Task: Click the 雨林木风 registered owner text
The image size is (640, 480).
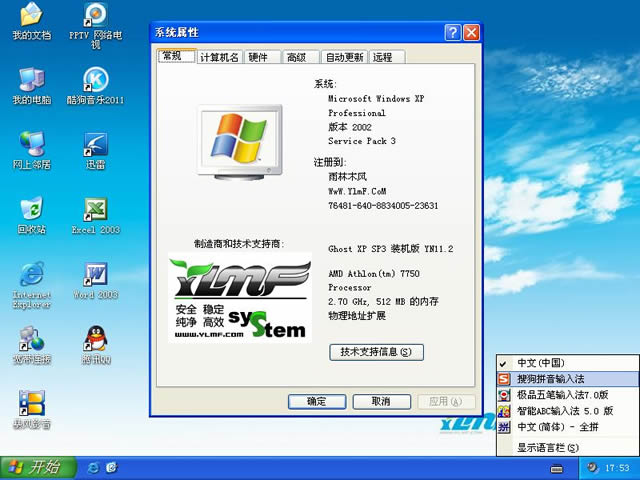Action: tap(347, 176)
